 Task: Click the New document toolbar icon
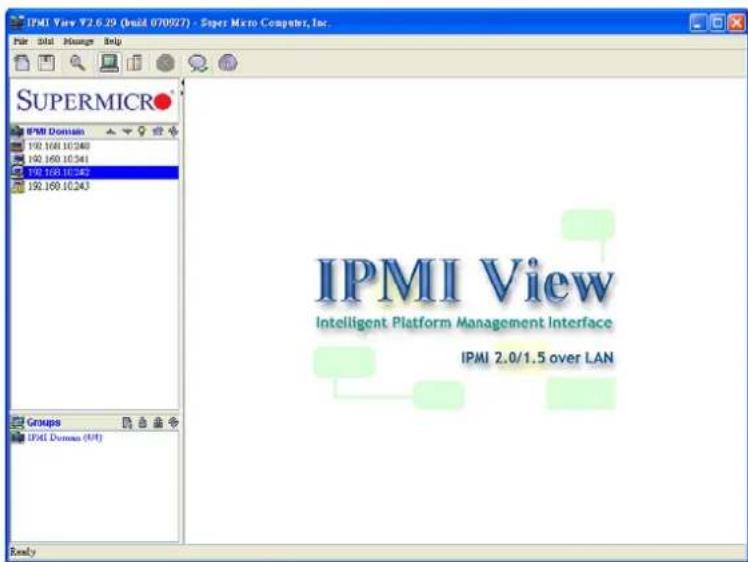point(22,63)
